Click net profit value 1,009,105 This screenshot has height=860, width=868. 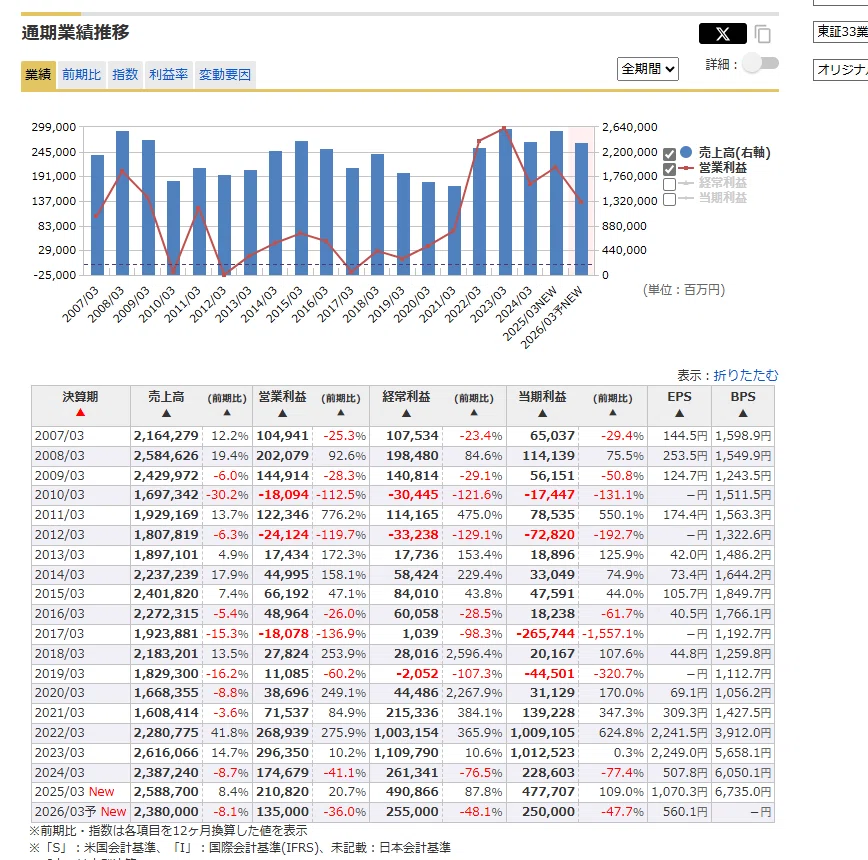click(542, 733)
